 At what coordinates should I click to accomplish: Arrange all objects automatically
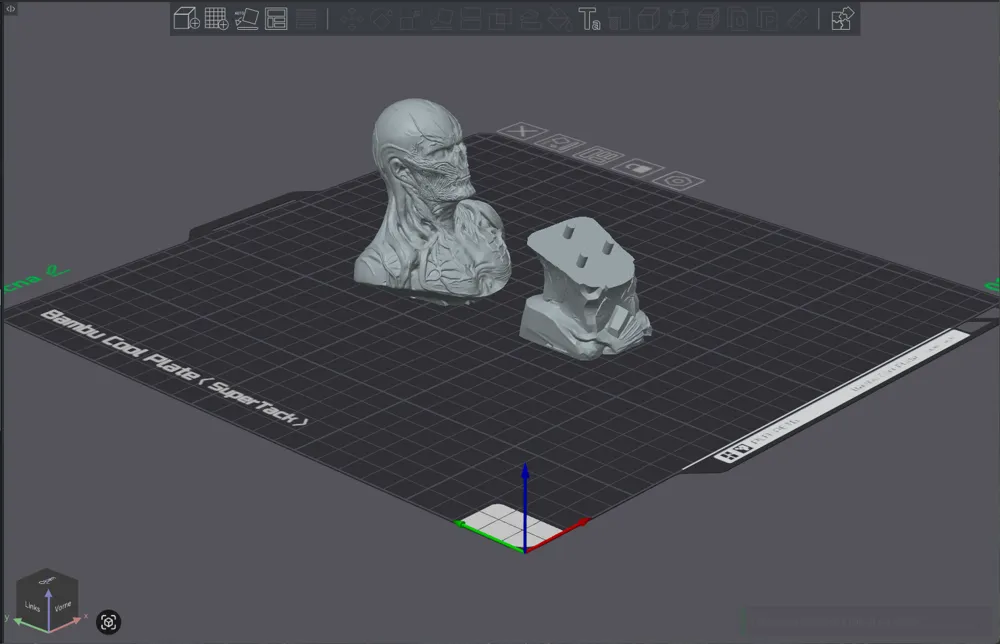pyautogui.click(x=277, y=17)
